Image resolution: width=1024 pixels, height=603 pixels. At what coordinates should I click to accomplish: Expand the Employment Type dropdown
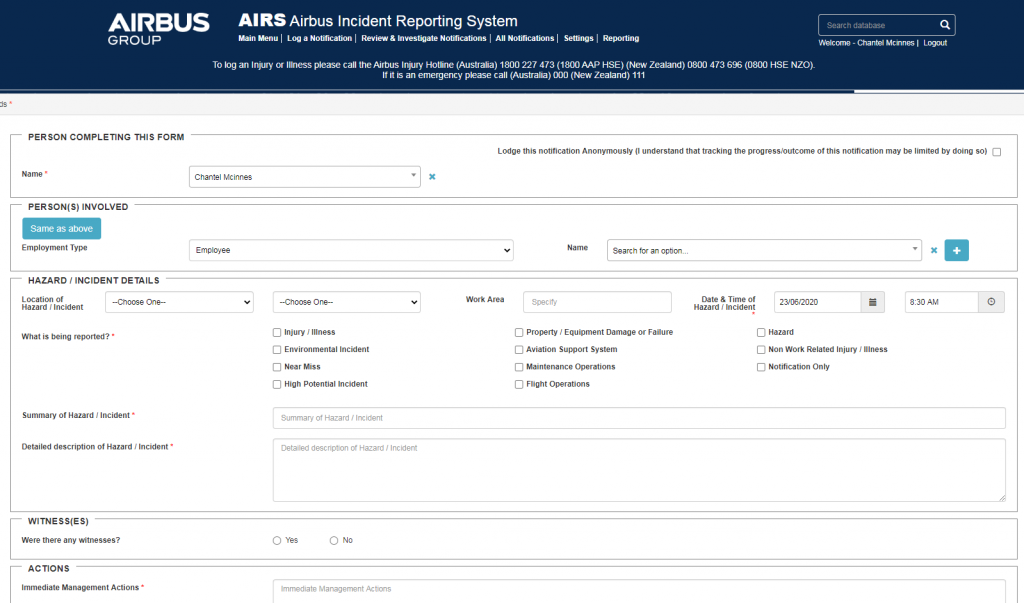point(350,250)
